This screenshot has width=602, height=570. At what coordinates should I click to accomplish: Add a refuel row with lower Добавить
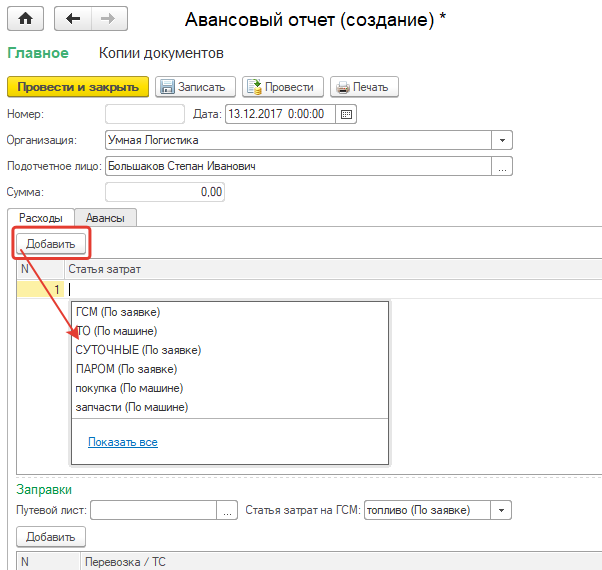pos(51,537)
